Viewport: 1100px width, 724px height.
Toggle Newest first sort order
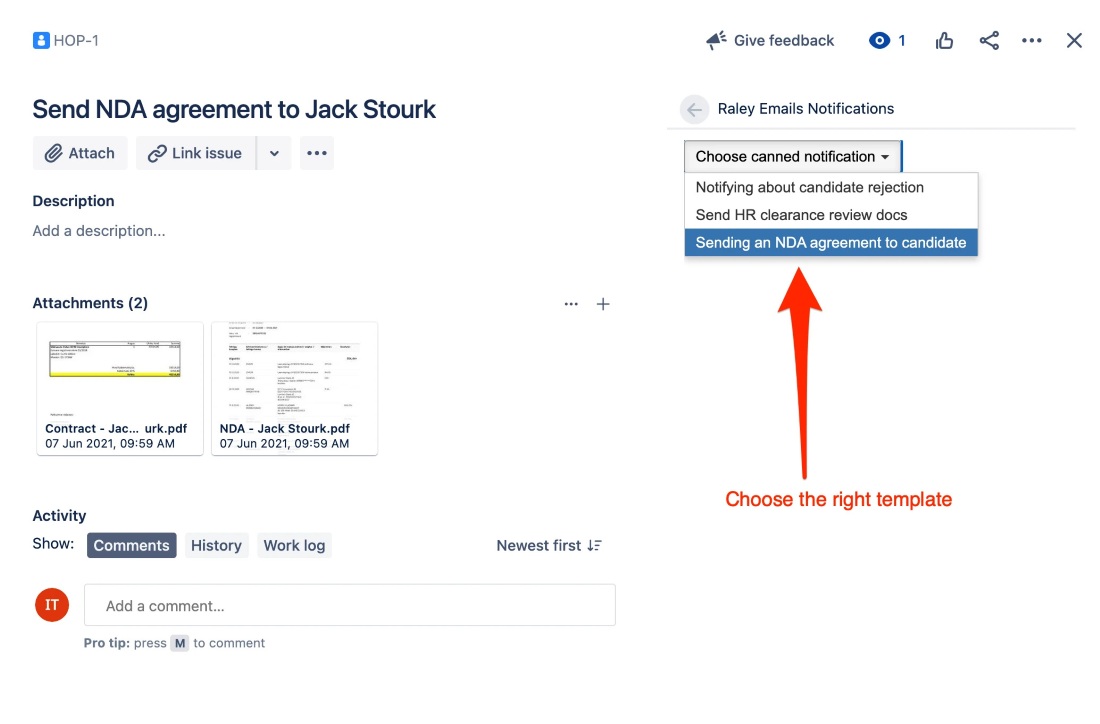point(548,545)
